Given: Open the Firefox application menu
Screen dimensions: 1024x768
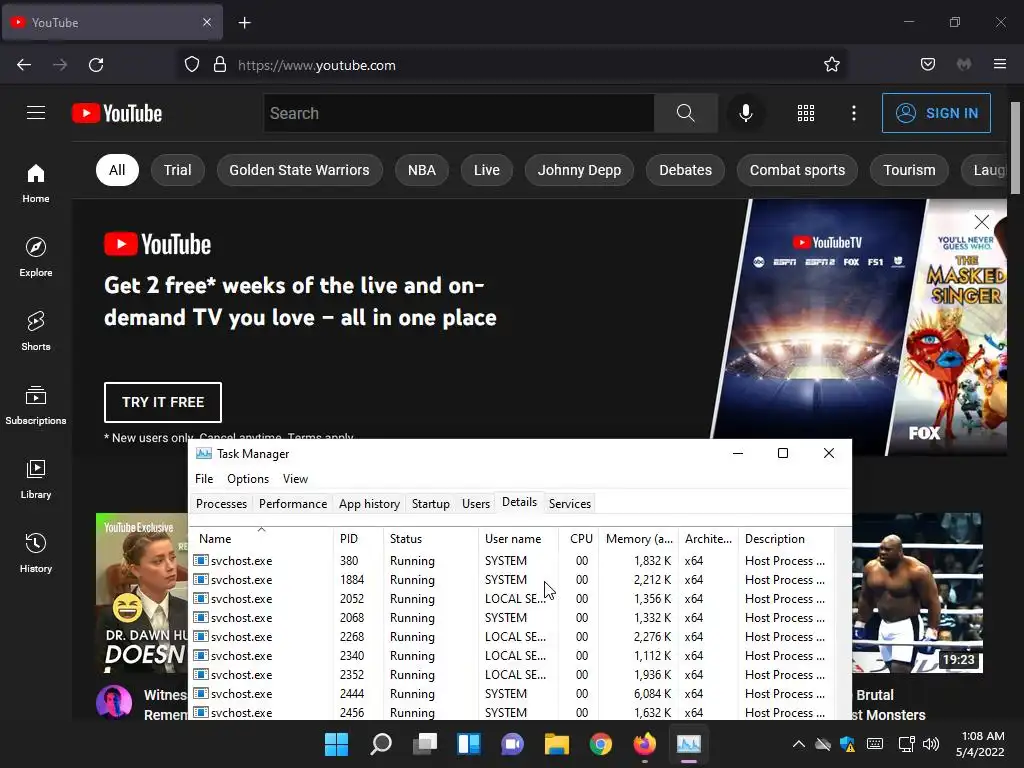Looking at the screenshot, I should 999,65.
